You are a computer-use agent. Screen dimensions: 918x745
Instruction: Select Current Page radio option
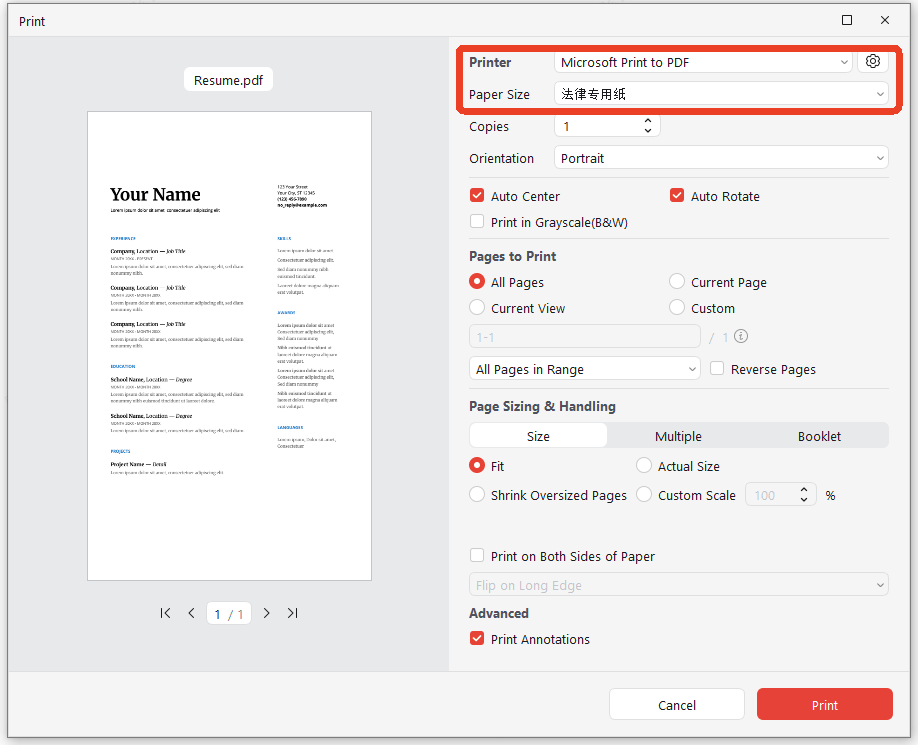pyautogui.click(x=677, y=281)
